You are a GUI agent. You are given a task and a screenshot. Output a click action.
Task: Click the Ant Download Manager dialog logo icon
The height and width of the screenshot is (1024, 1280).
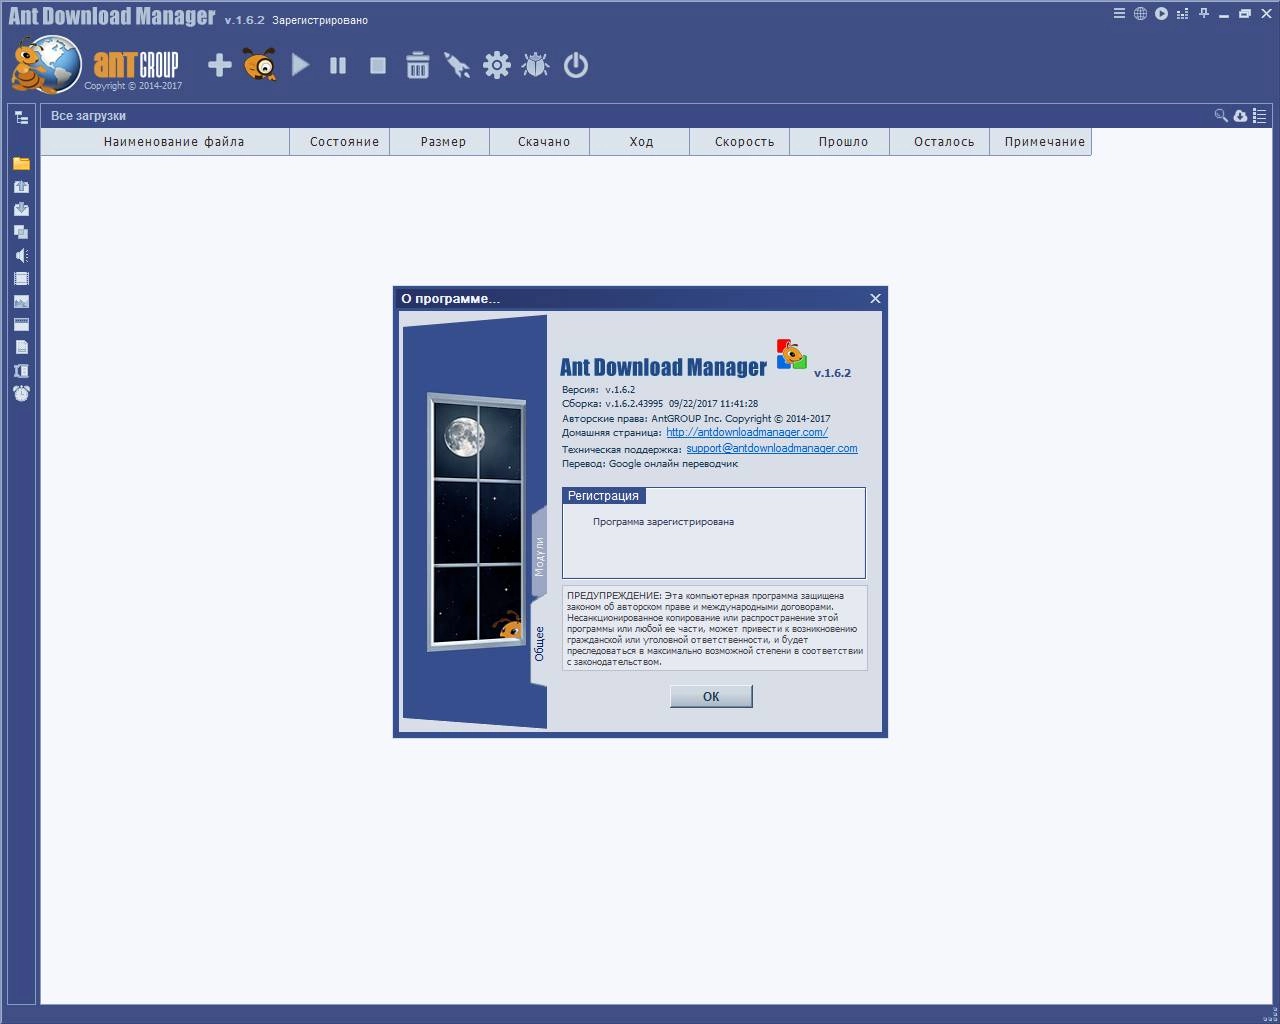click(791, 355)
